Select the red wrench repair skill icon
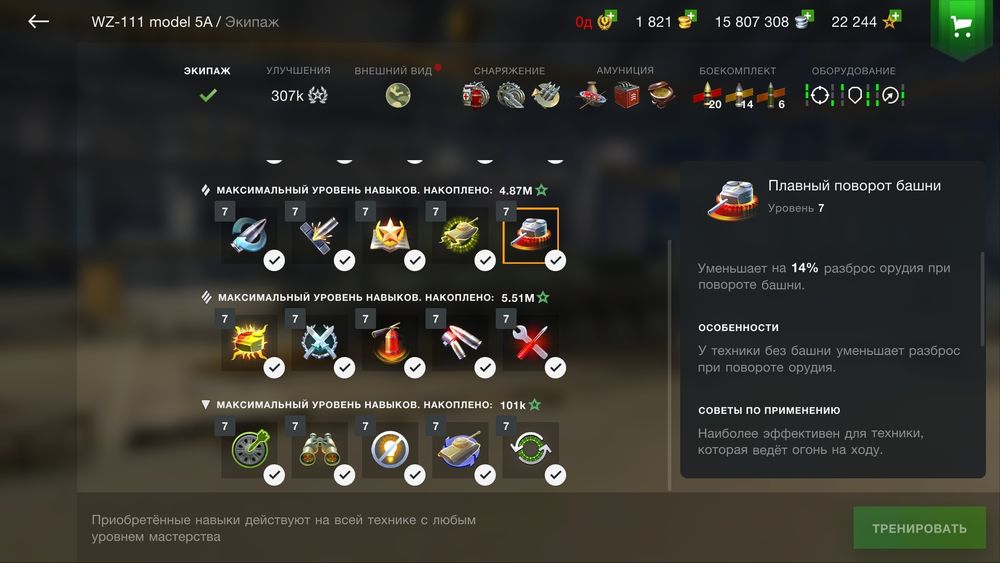Viewport: 1000px width, 563px height. pyautogui.click(x=530, y=342)
